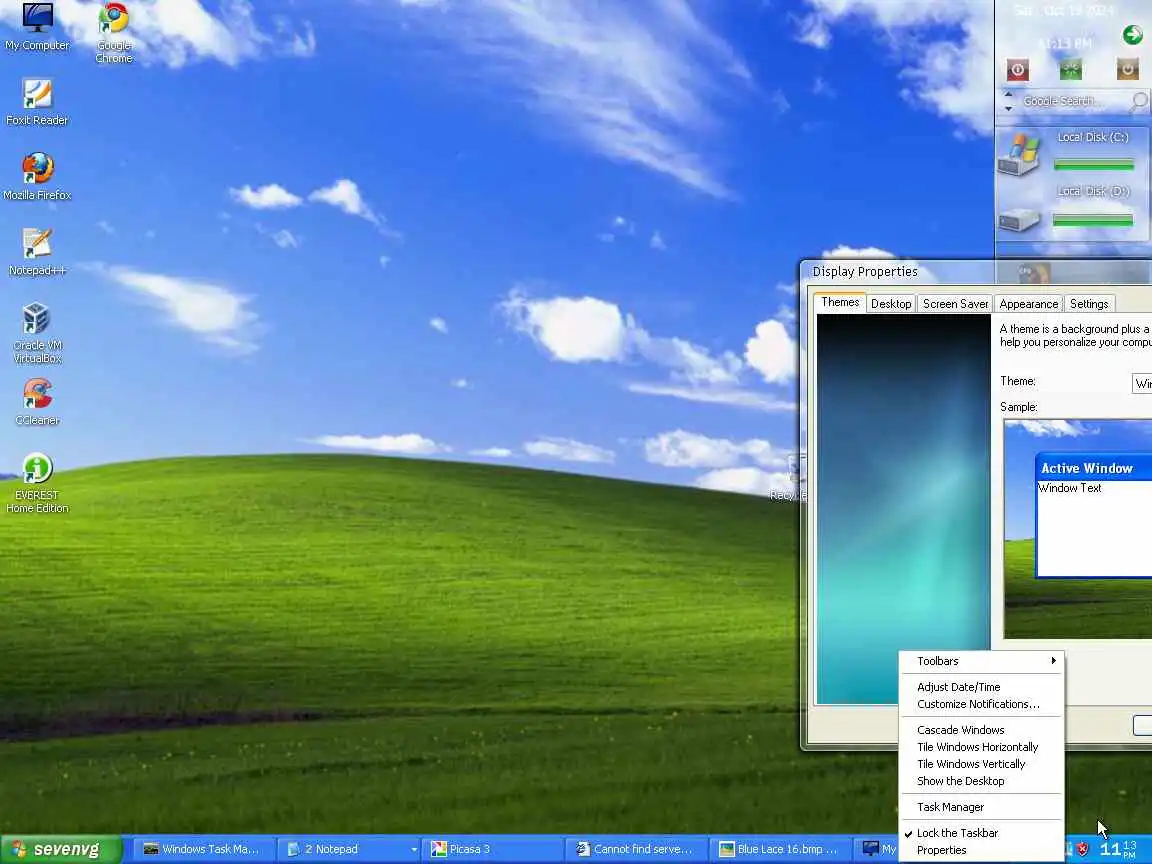Image resolution: width=1152 pixels, height=864 pixels.
Task: Click the magnifier icon in Google Search
Action: pyautogui.click(x=1138, y=101)
